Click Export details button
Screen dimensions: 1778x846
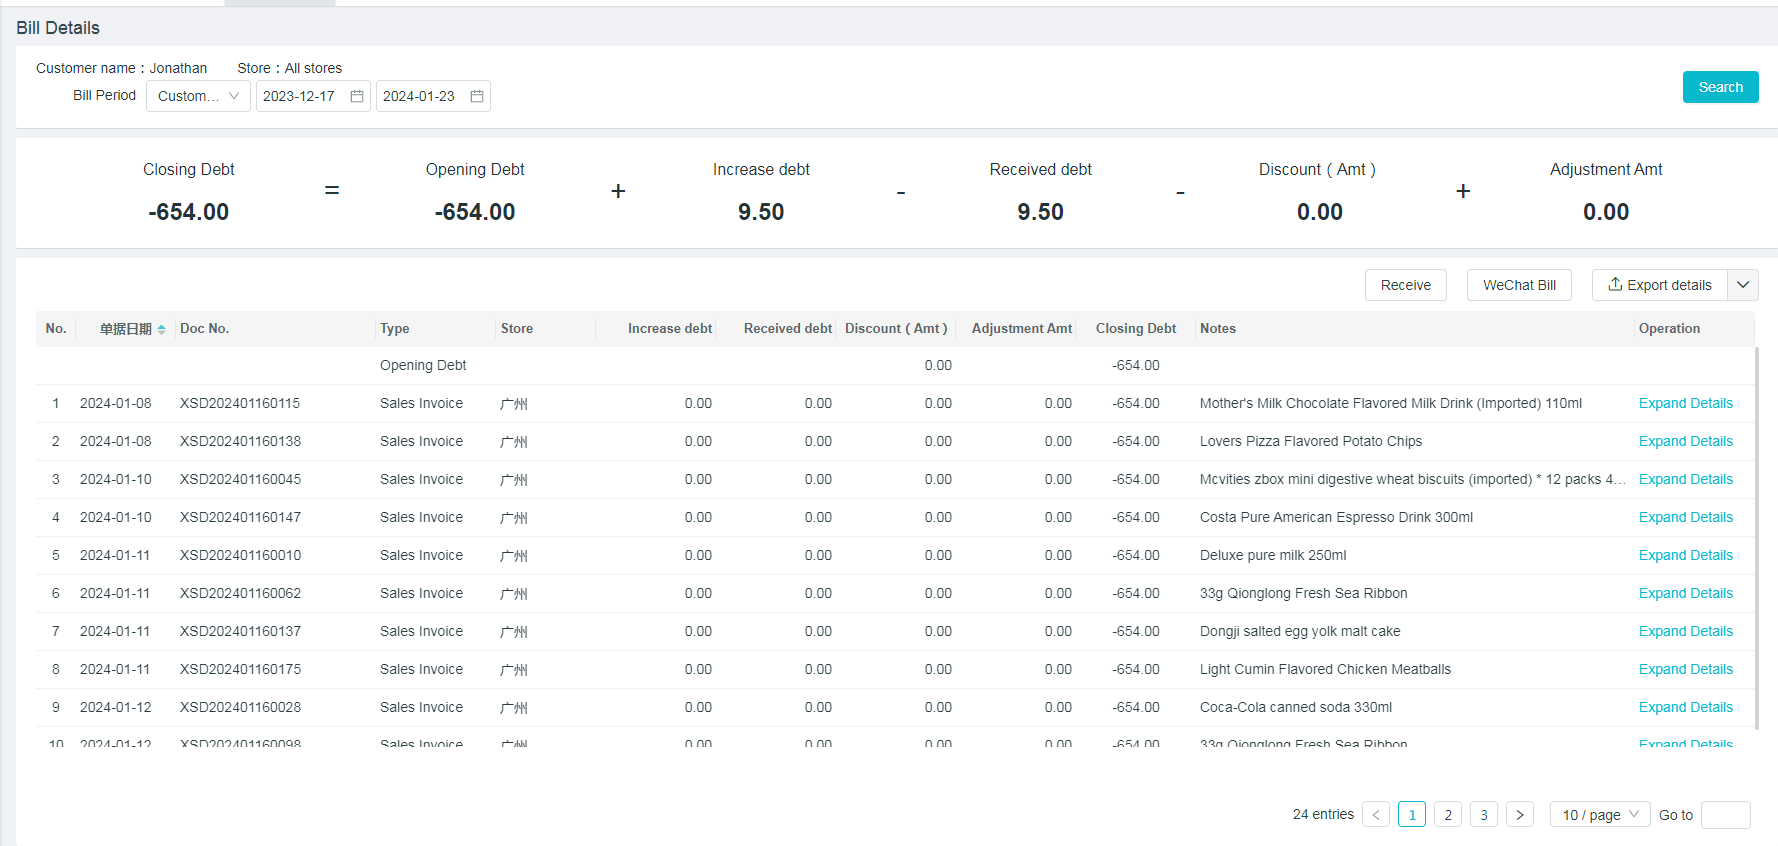tap(1659, 285)
